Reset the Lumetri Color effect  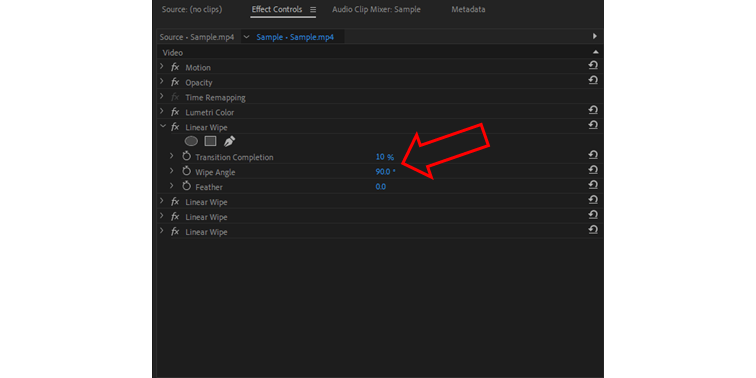[x=593, y=110]
